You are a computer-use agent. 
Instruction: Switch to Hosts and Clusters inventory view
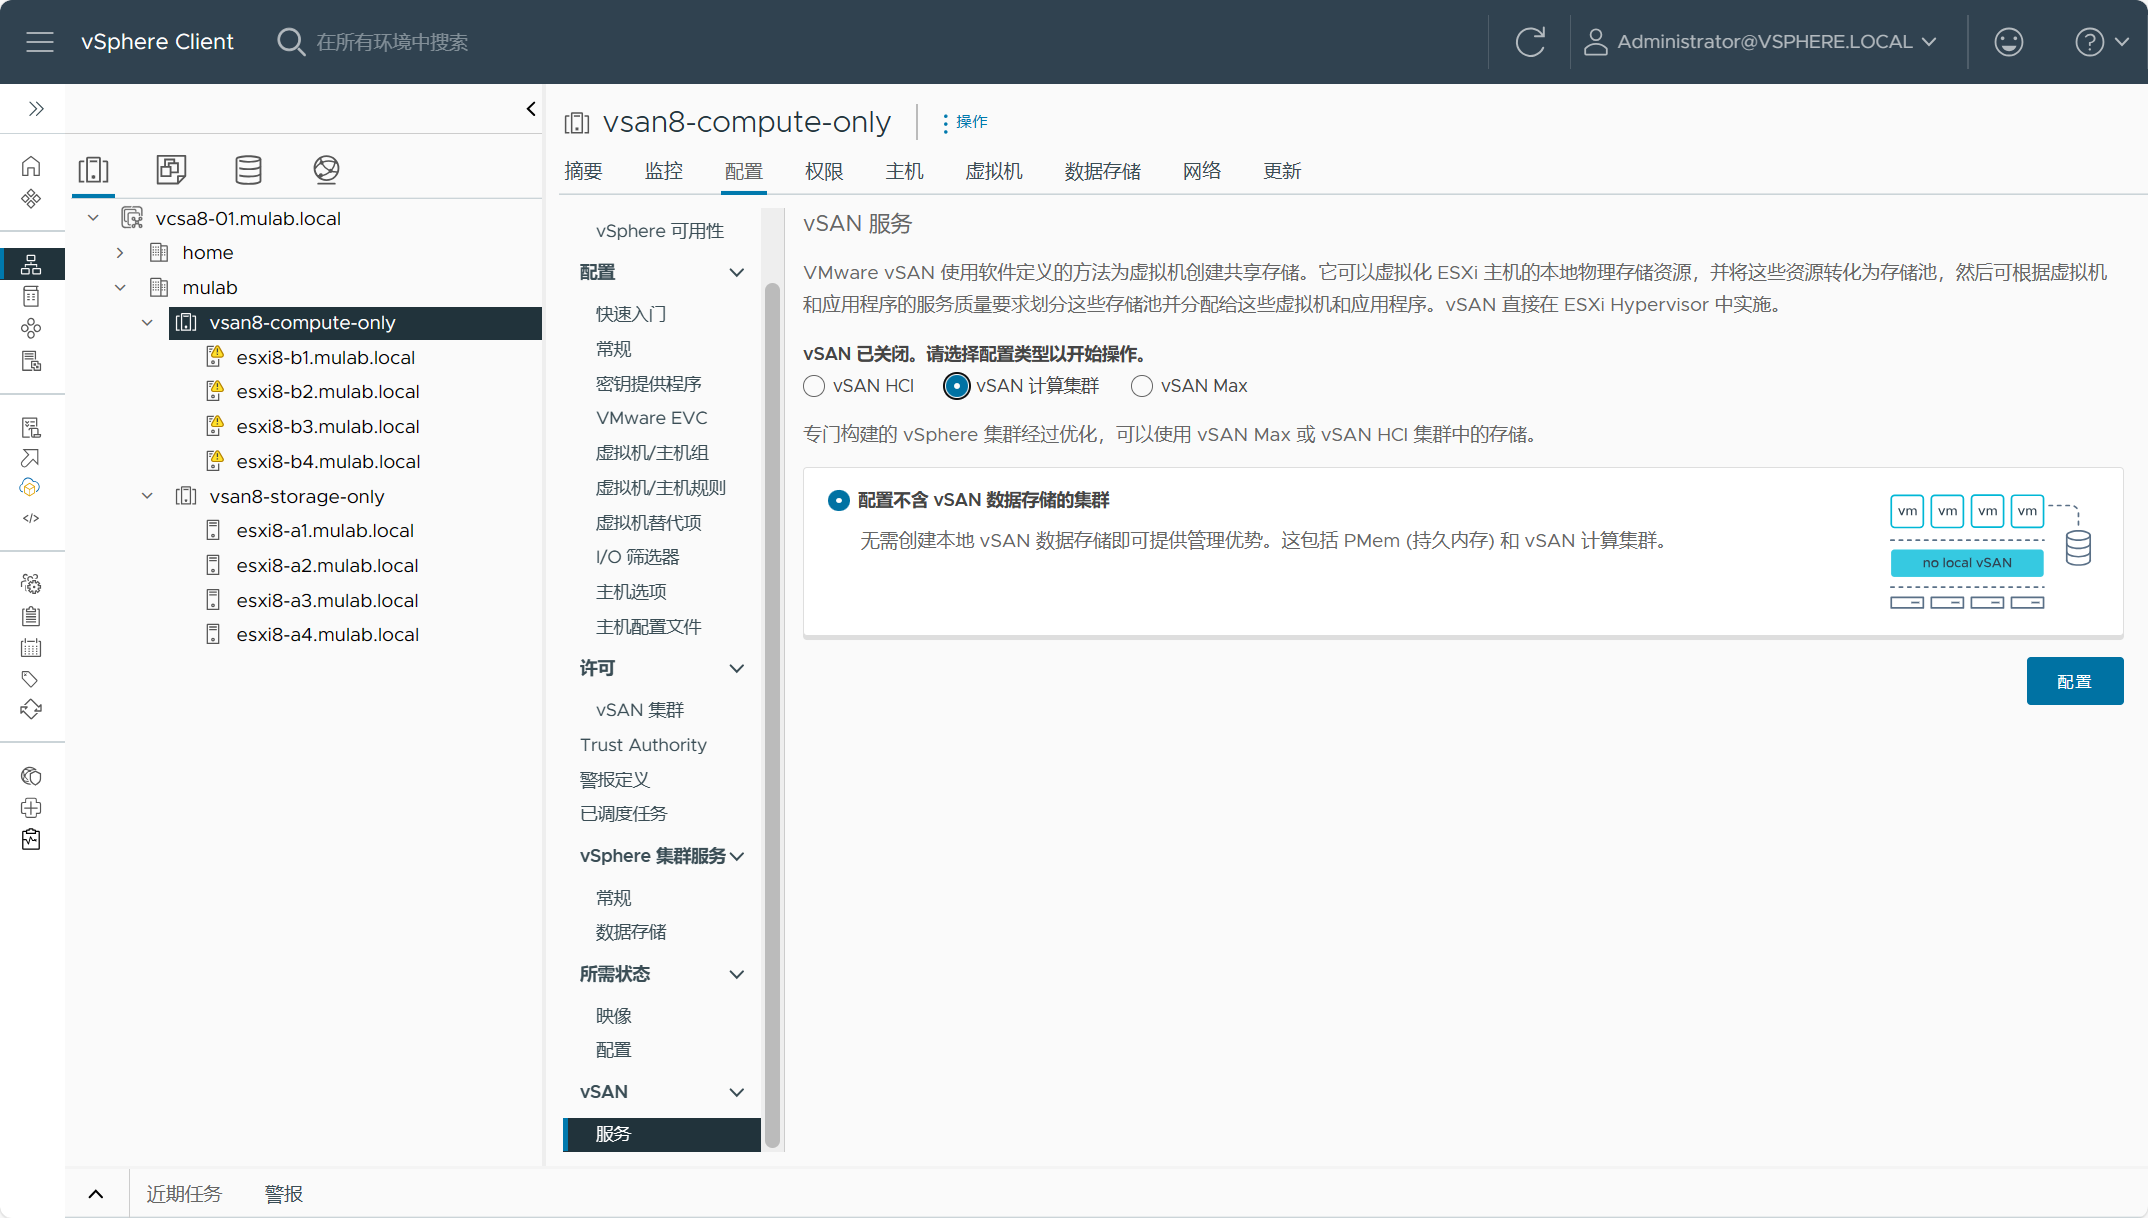(94, 169)
